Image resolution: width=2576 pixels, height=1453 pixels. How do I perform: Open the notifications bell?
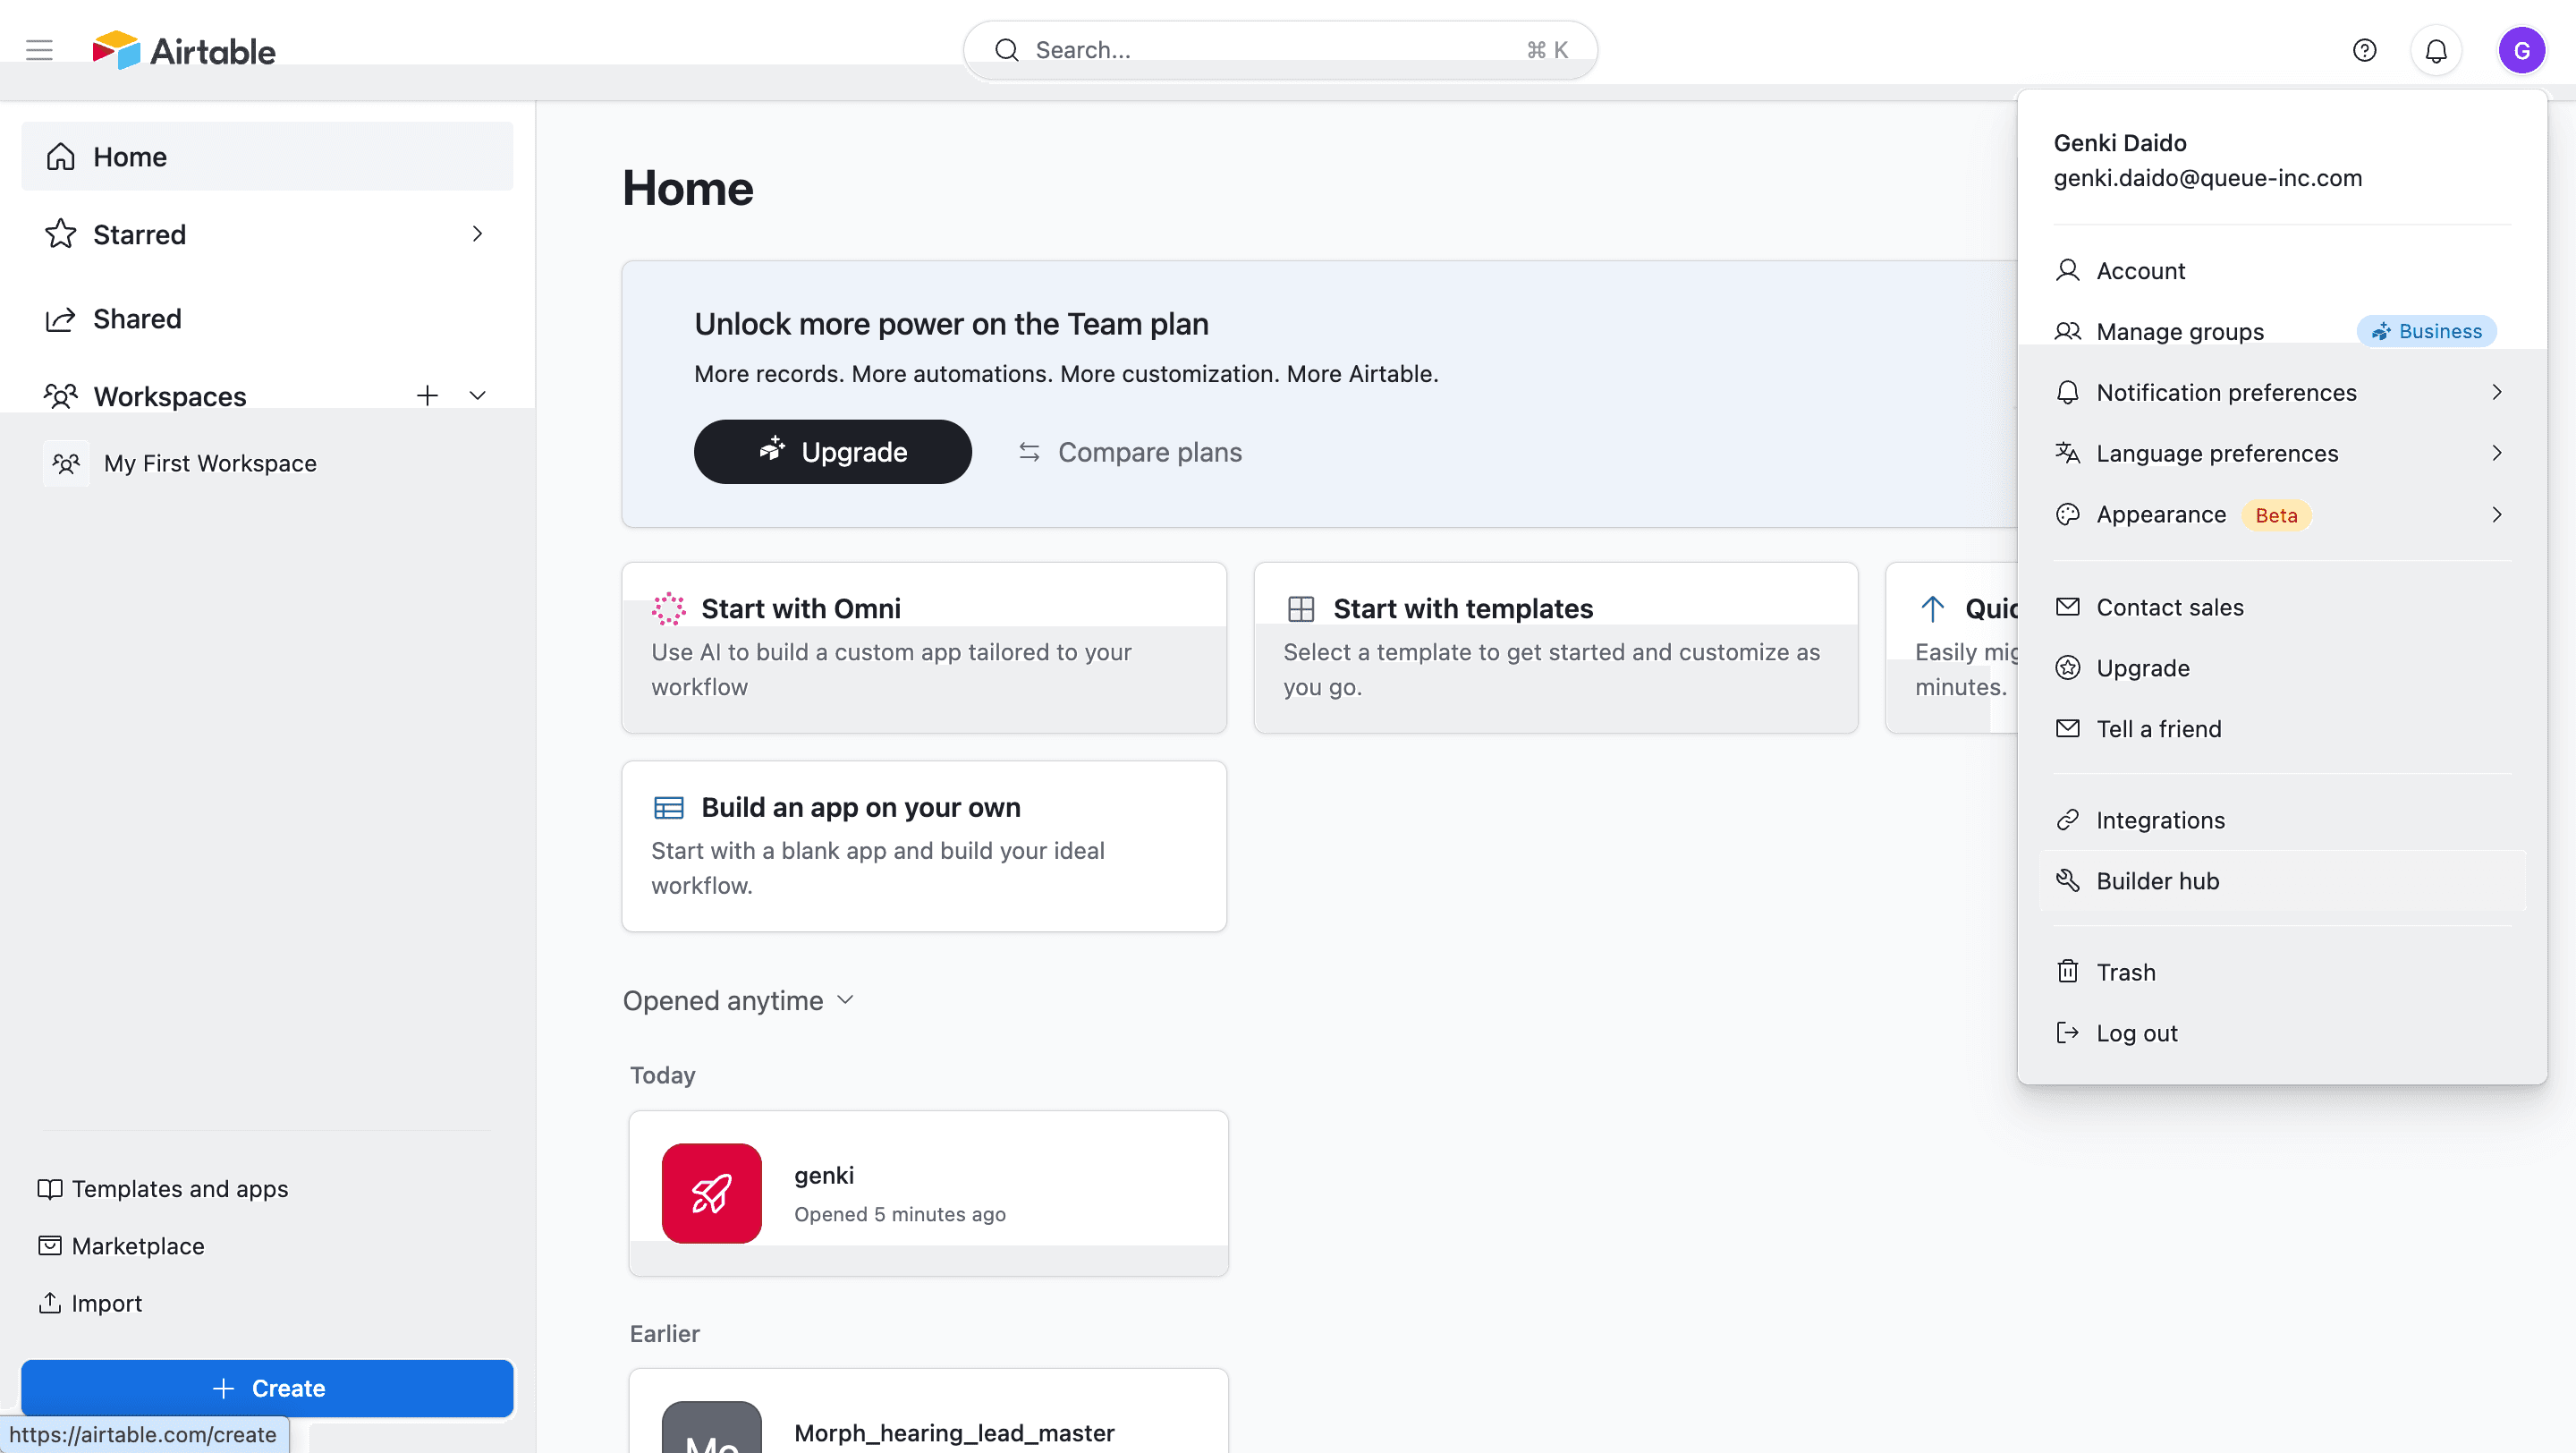[2436, 50]
